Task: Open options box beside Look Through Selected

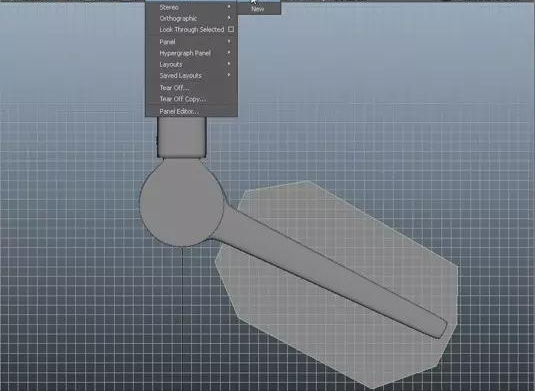Action: click(231, 29)
